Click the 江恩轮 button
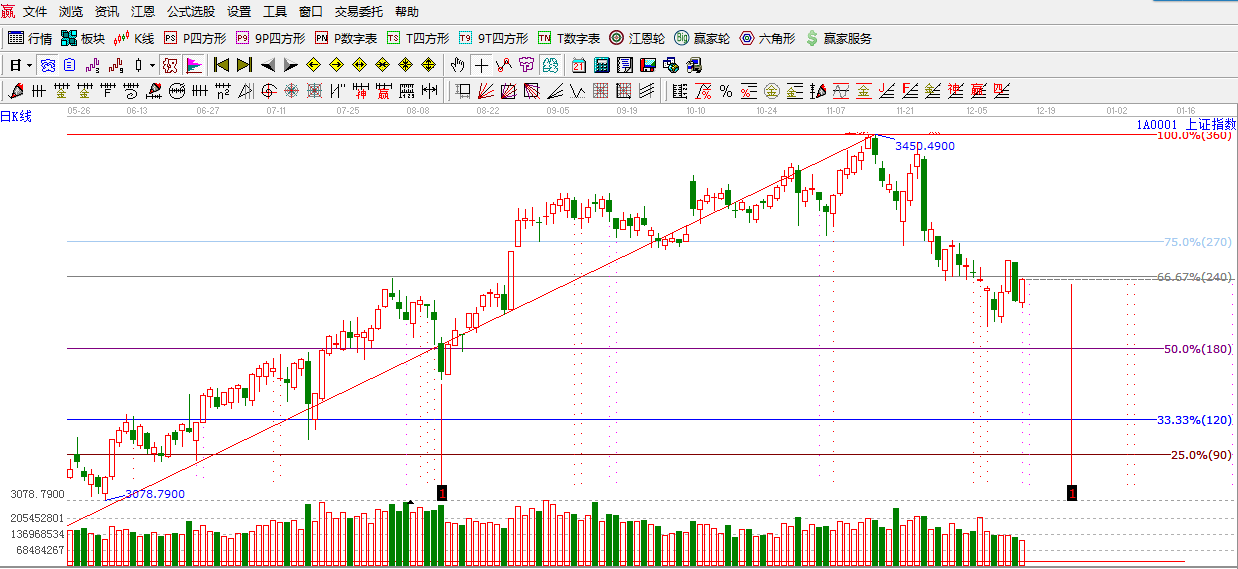This screenshot has width=1238, height=569. click(x=637, y=38)
